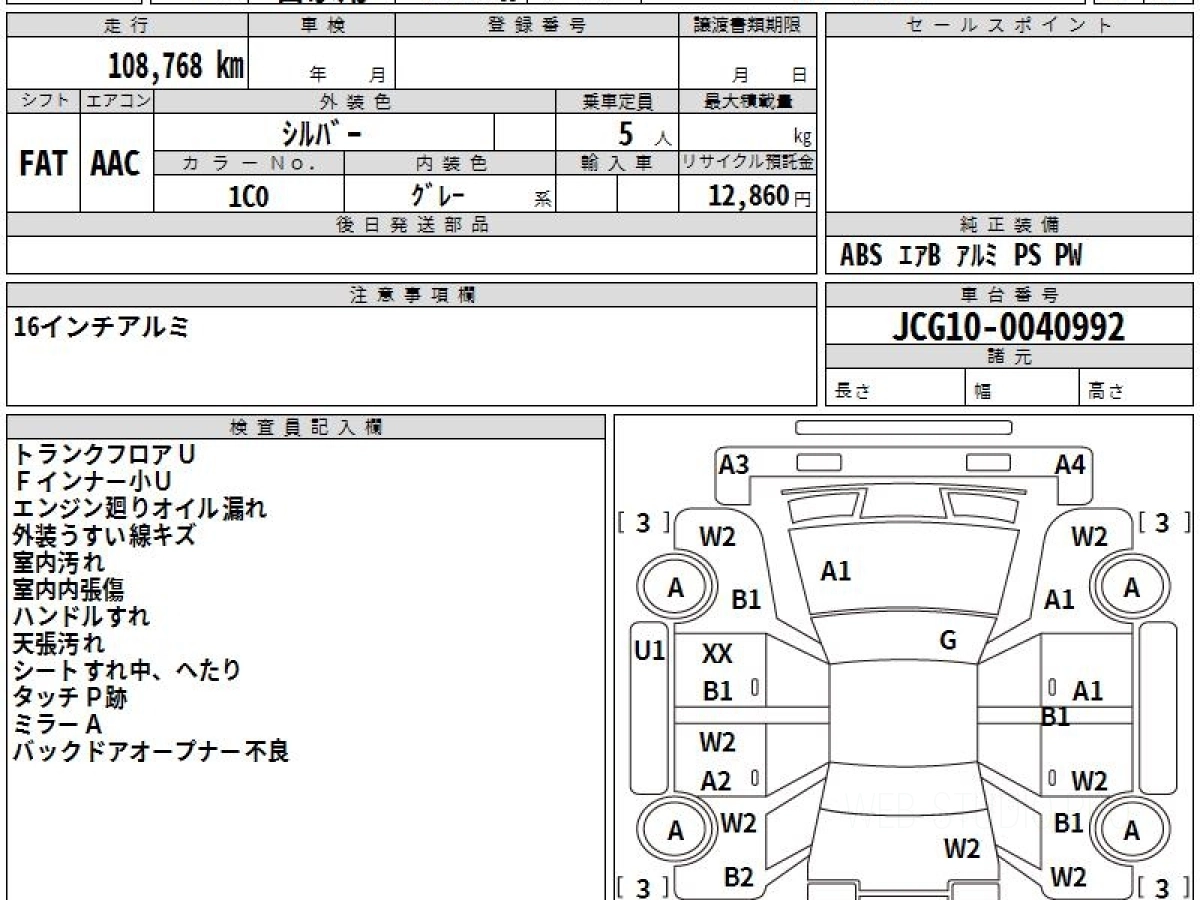This screenshot has width=1200, height=900.
Task: Click the シフト label
Action: pos(43,101)
